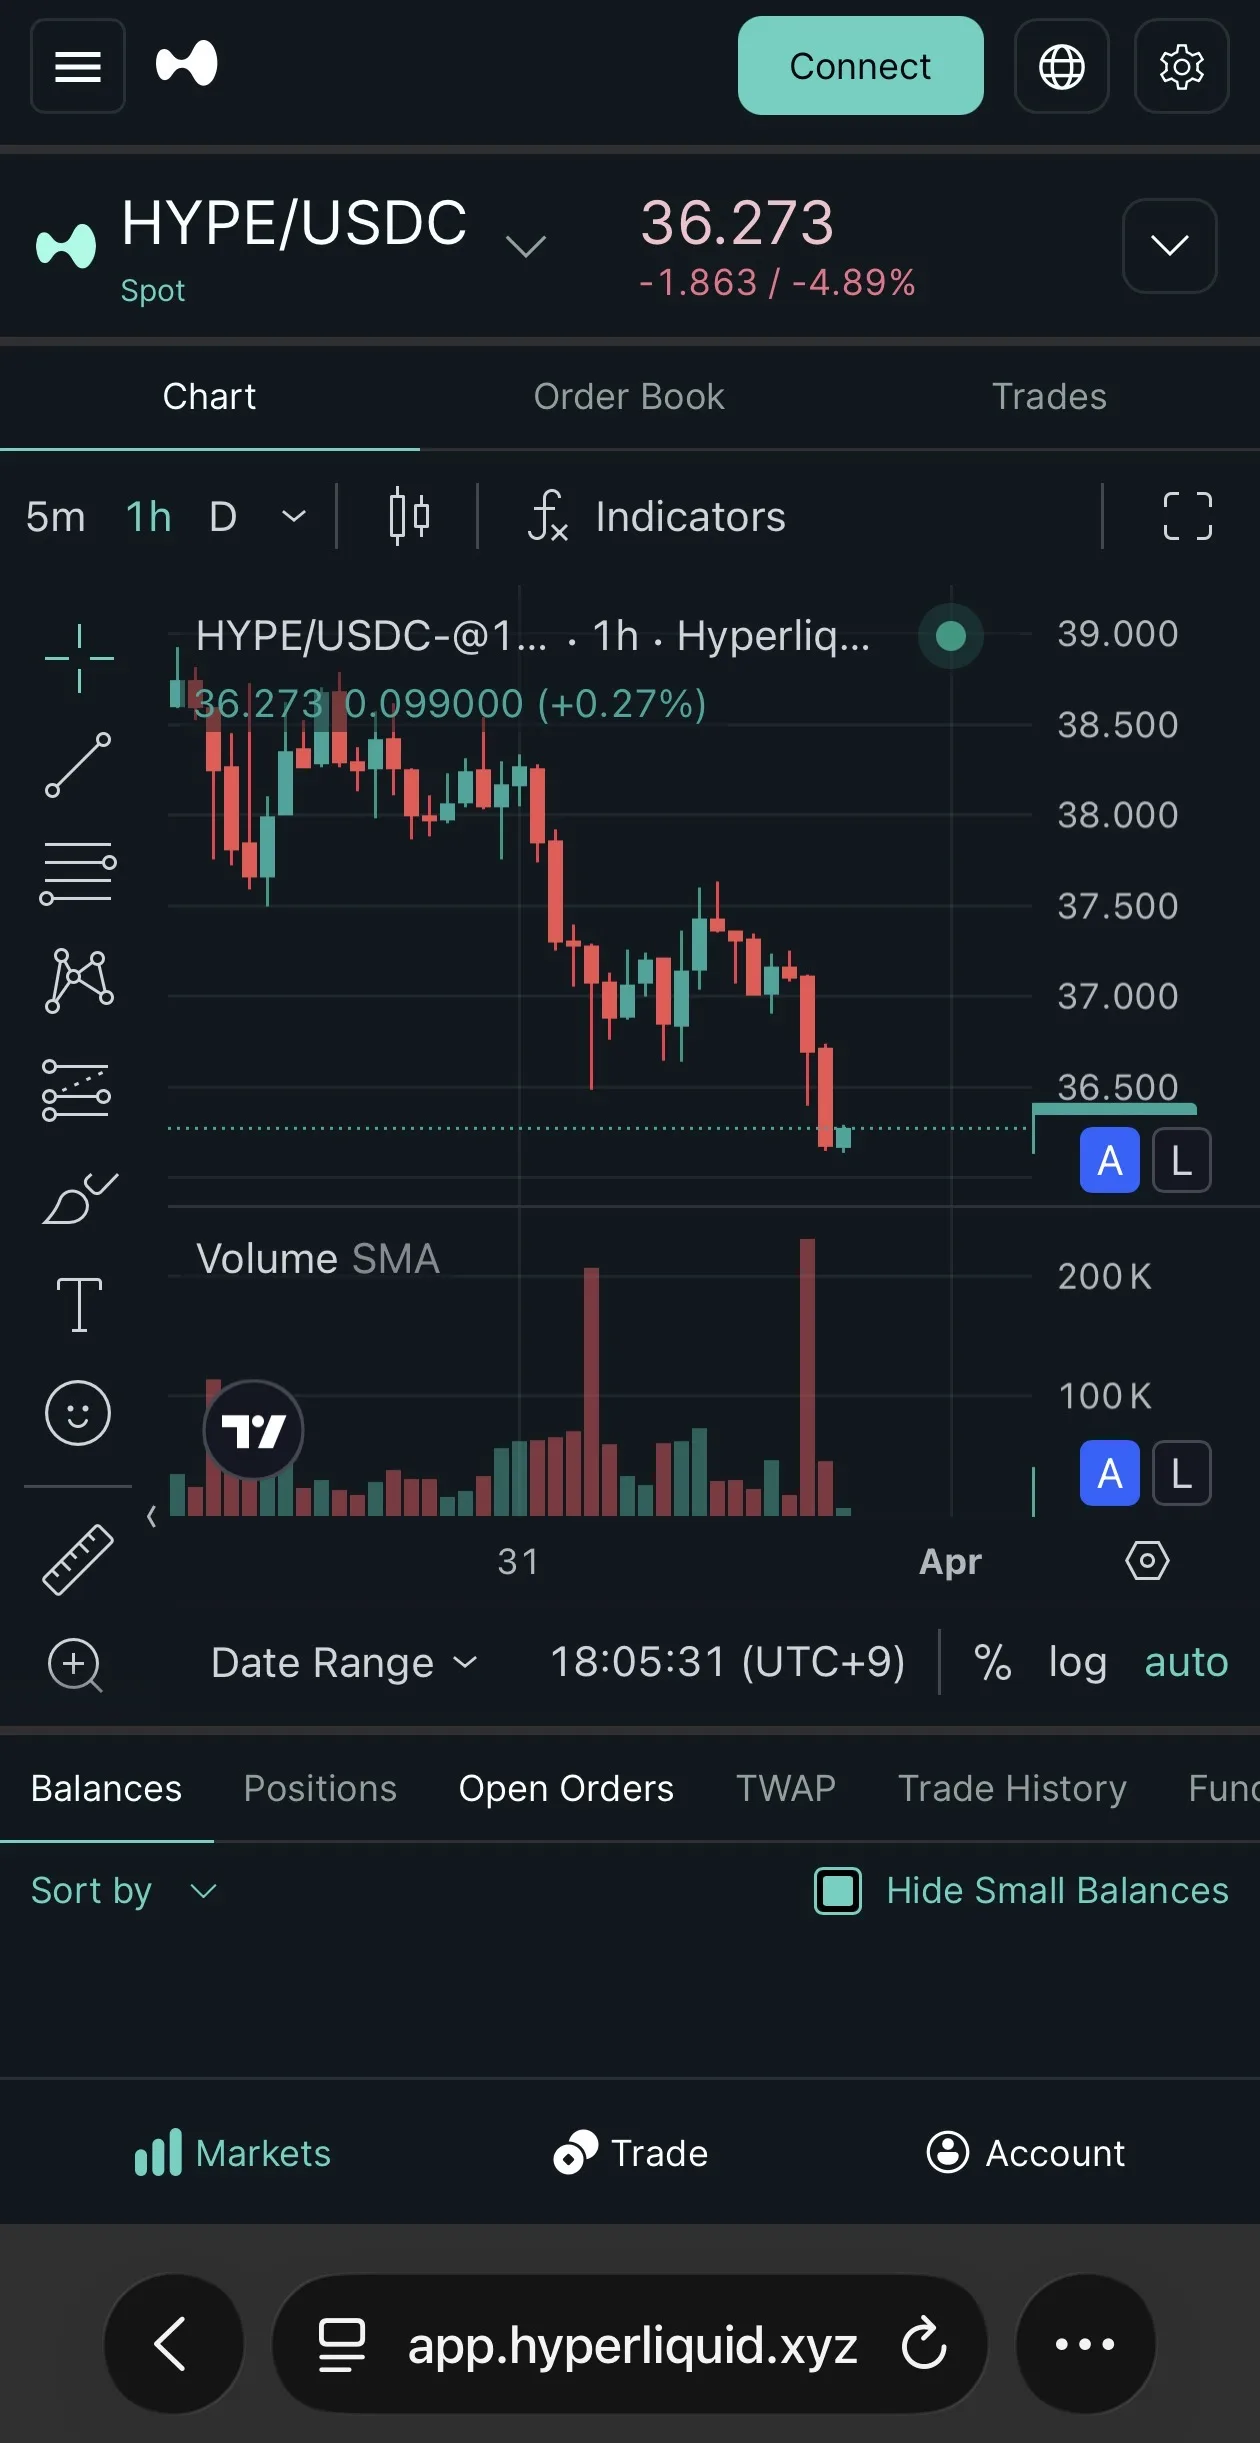
Task: Open the browser three-dot menu
Action: pyautogui.click(x=1085, y=2343)
